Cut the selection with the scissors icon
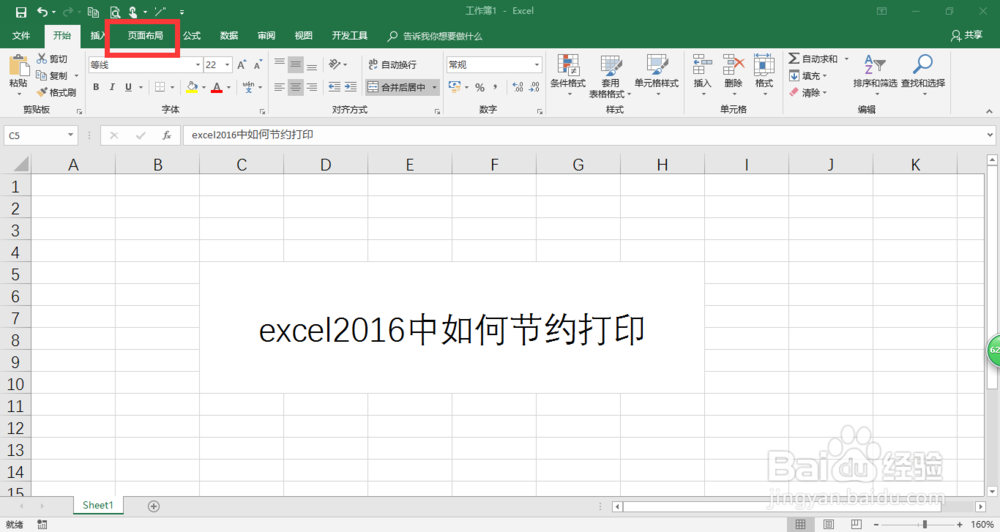The width and height of the screenshot is (1000, 532). [42, 59]
